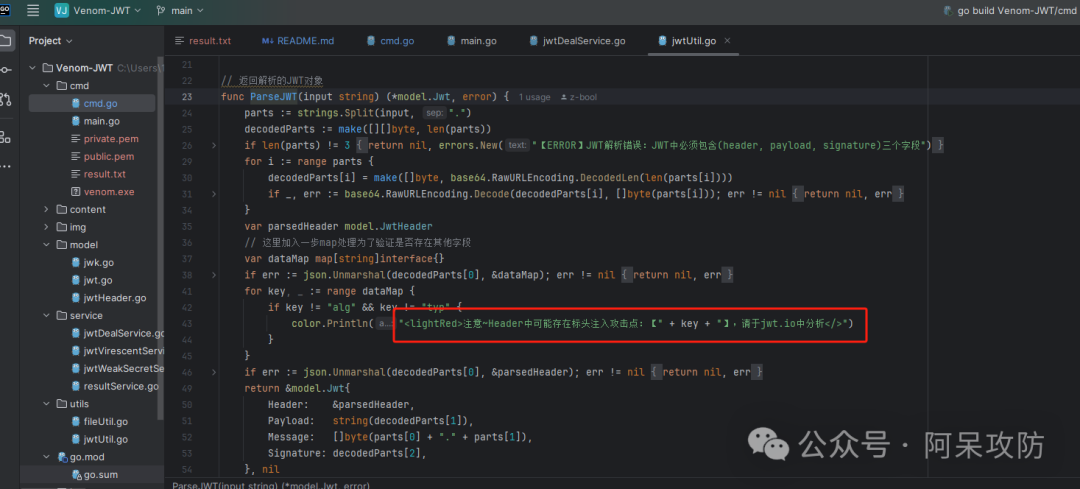Select the jwtUtil.go editor tab
The image size is (1080, 489).
687,41
